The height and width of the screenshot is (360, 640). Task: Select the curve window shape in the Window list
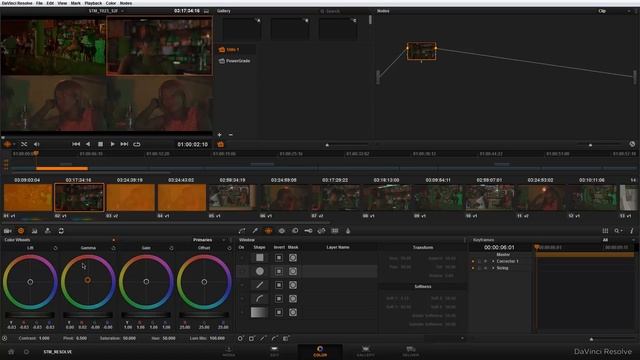260,299
